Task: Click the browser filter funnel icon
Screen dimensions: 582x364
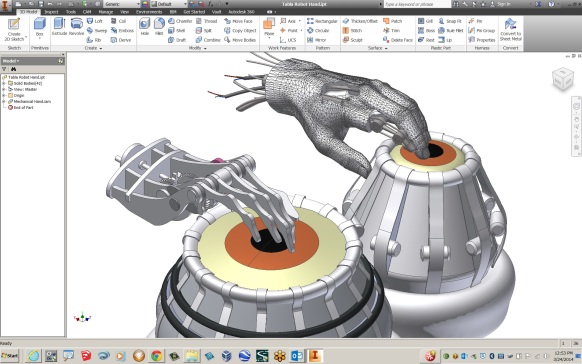Action: [4, 69]
